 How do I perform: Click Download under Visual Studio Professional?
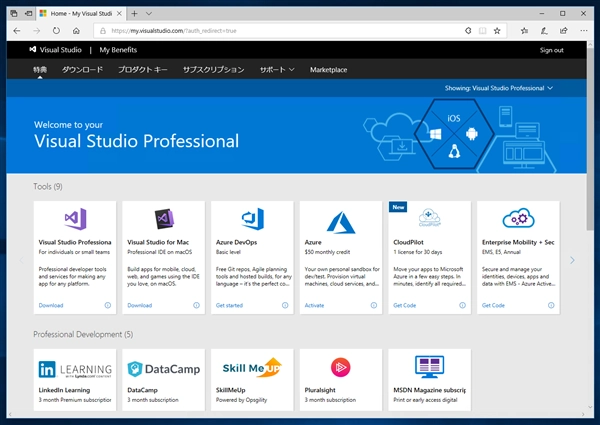pyautogui.click(x=51, y=305)
